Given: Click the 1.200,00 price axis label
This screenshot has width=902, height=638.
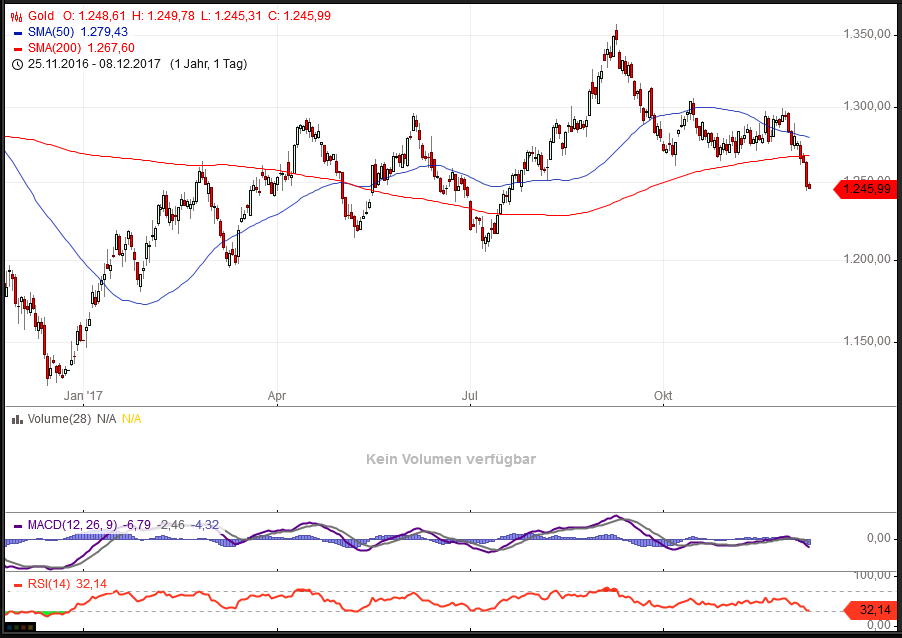Looking at the screenshot, I should point(867,259).
